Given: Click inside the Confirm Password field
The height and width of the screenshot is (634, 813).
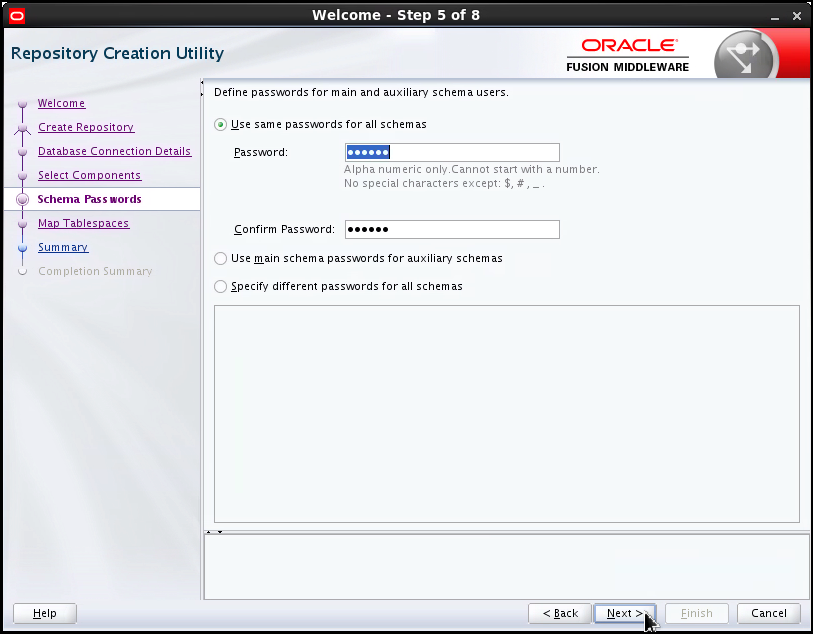Looking at the screenshot, I should pyautogui.click(x=451, y=229).
